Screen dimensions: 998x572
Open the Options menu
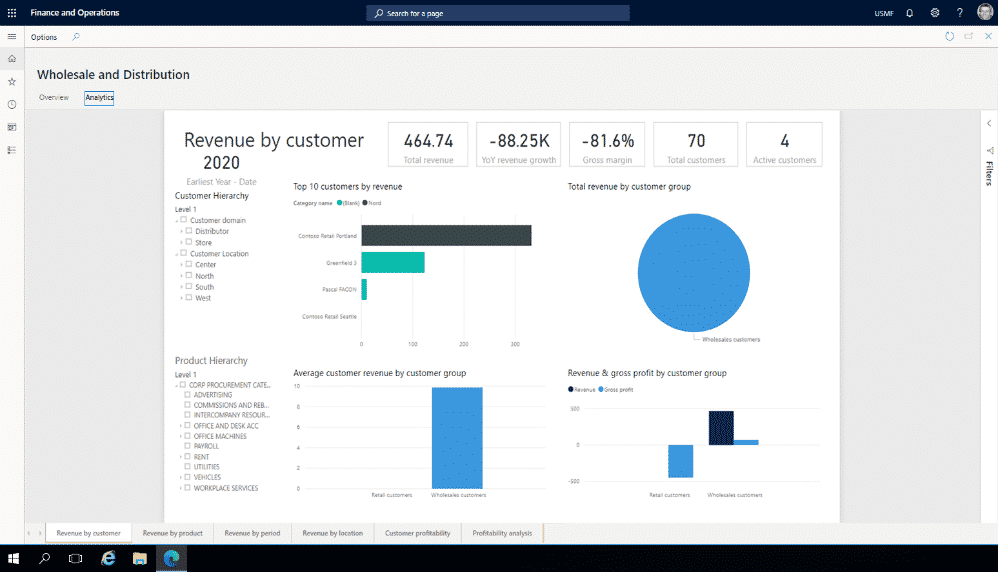44,37
